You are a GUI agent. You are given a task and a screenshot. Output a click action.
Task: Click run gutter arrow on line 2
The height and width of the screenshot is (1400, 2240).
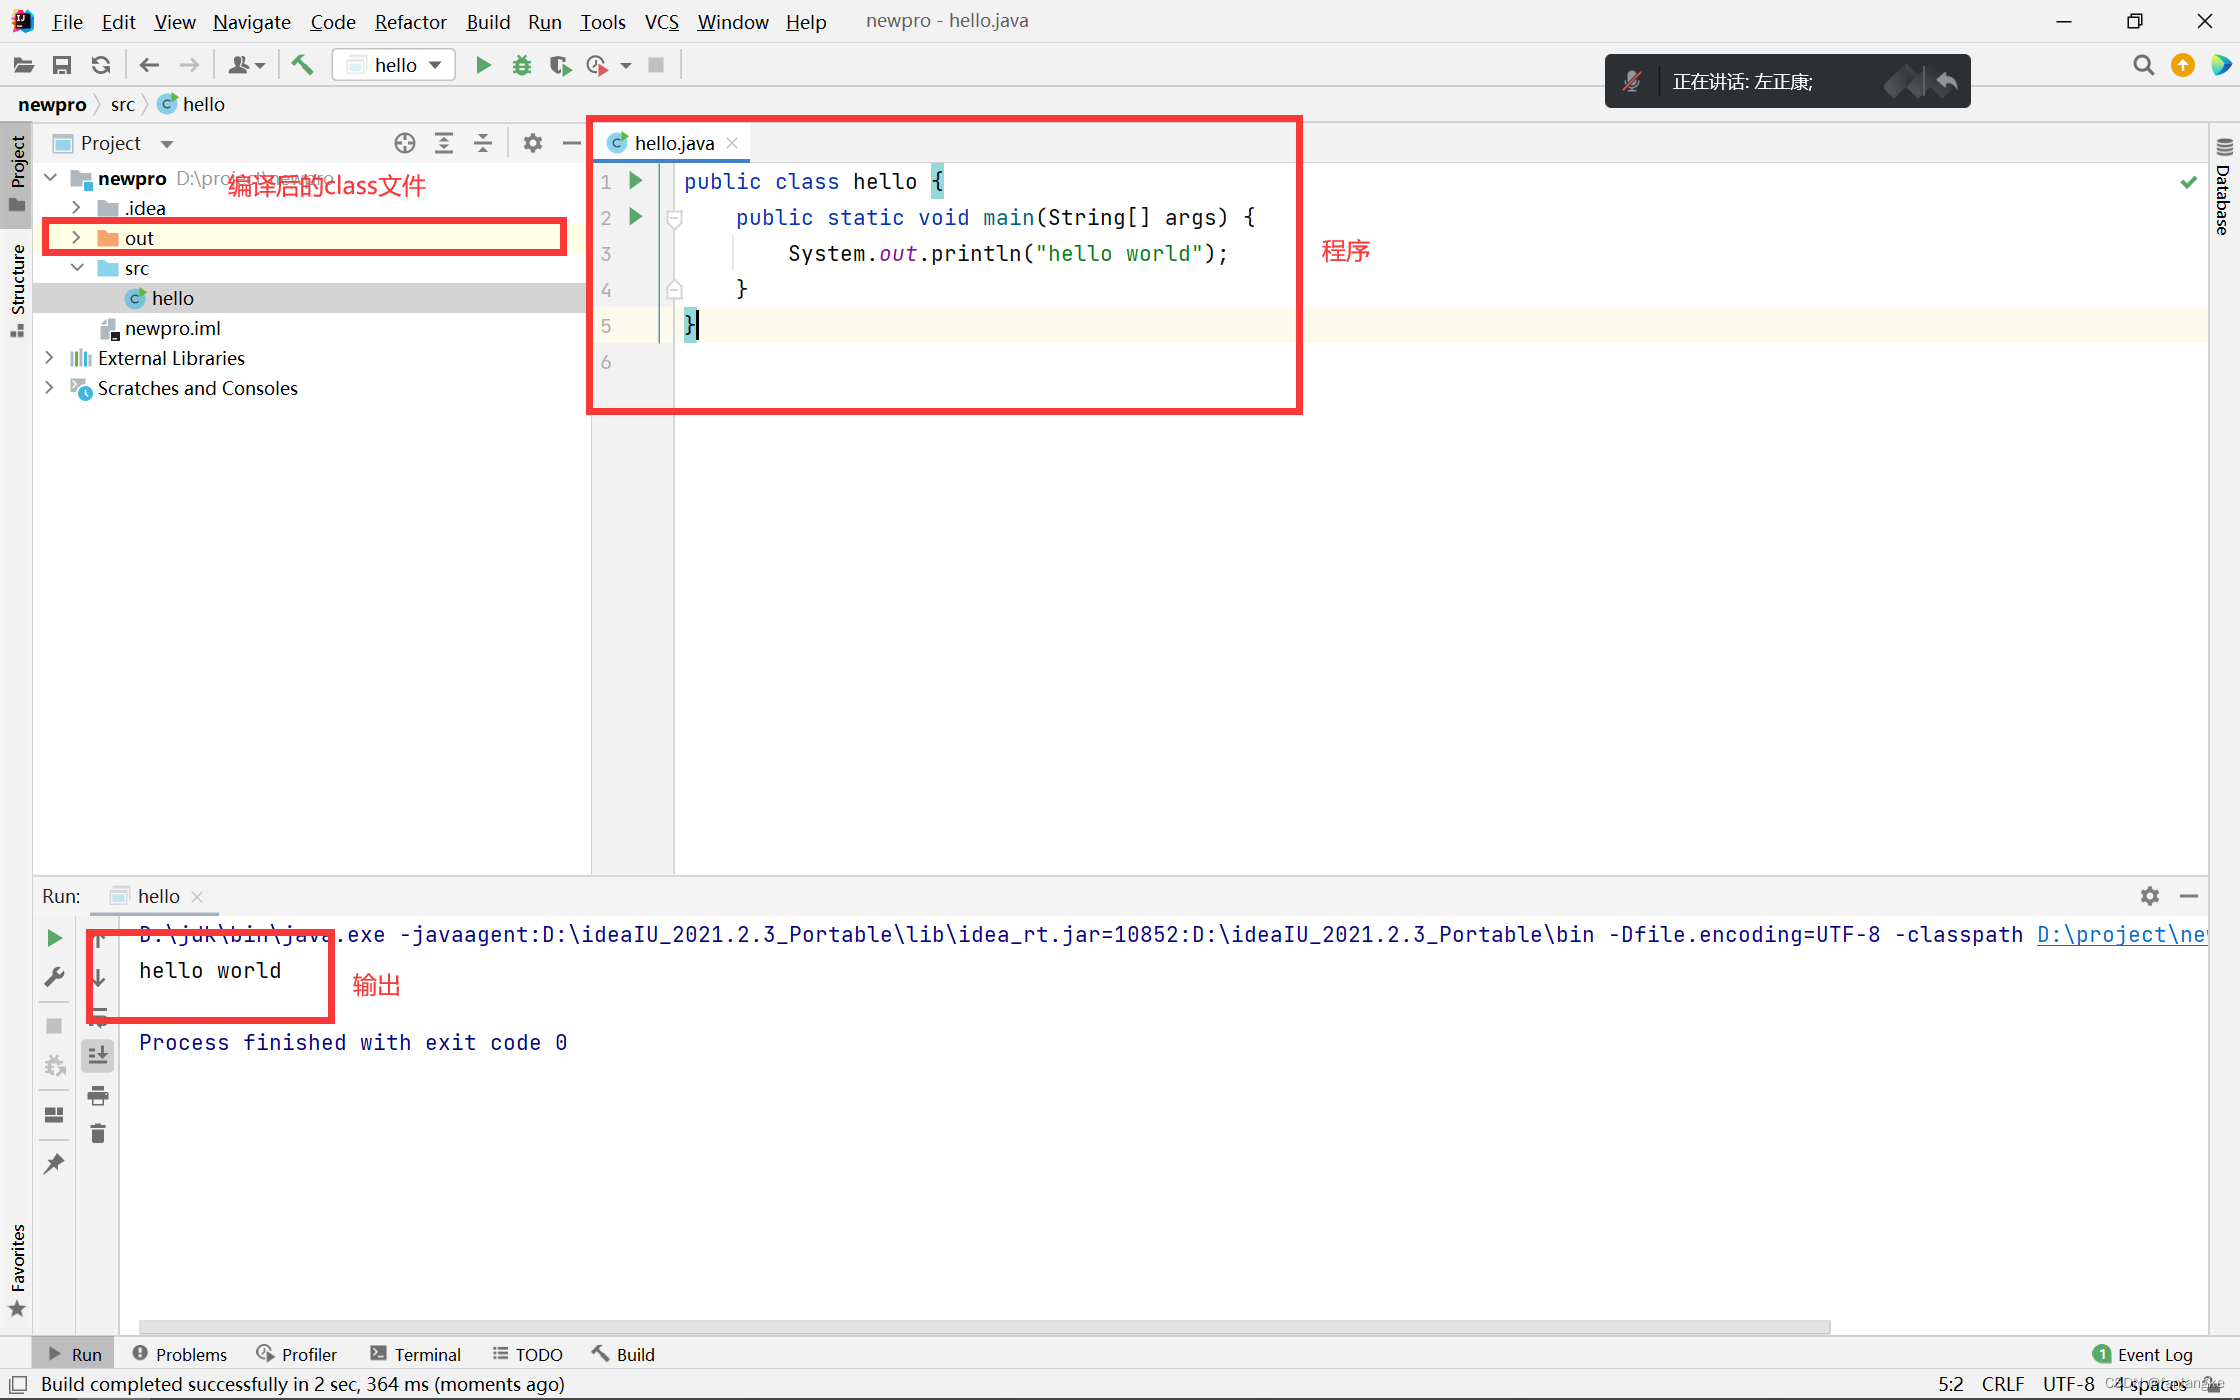click(636, 217)
